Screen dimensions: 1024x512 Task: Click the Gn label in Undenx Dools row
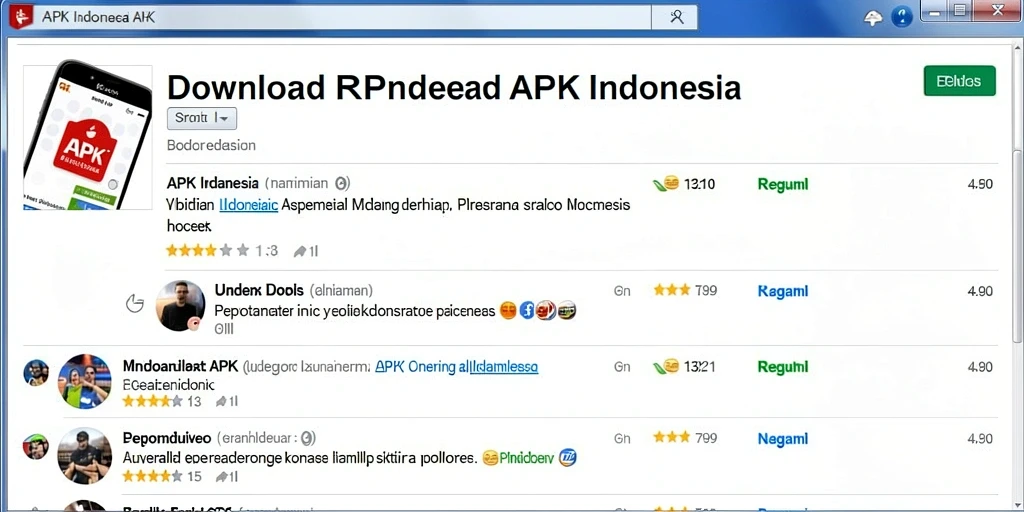(x=622, y=291)
